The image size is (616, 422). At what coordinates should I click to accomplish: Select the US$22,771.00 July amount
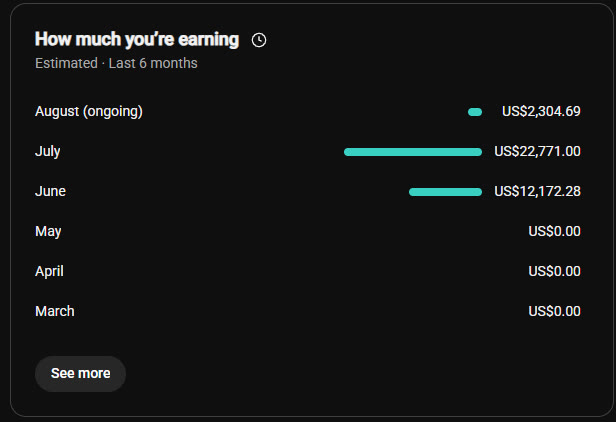tap(537, 151)
